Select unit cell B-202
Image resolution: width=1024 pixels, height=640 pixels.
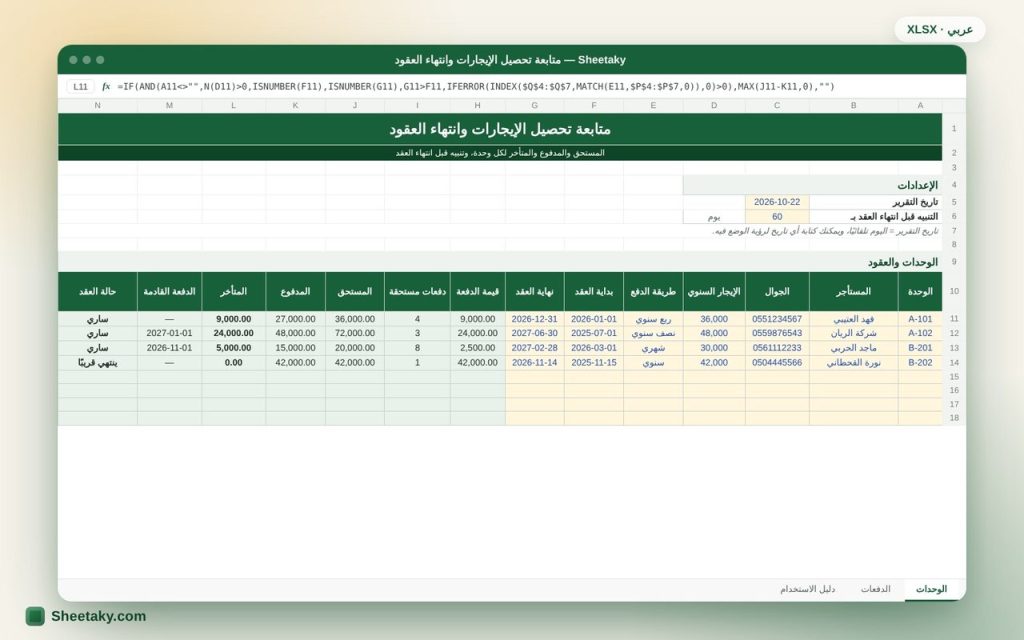click(x=920, y=362)
